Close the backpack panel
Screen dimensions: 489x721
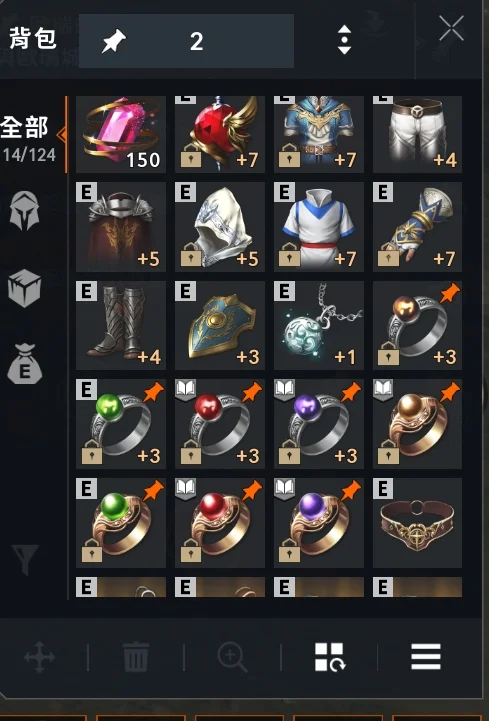click(x=451, y=29)
